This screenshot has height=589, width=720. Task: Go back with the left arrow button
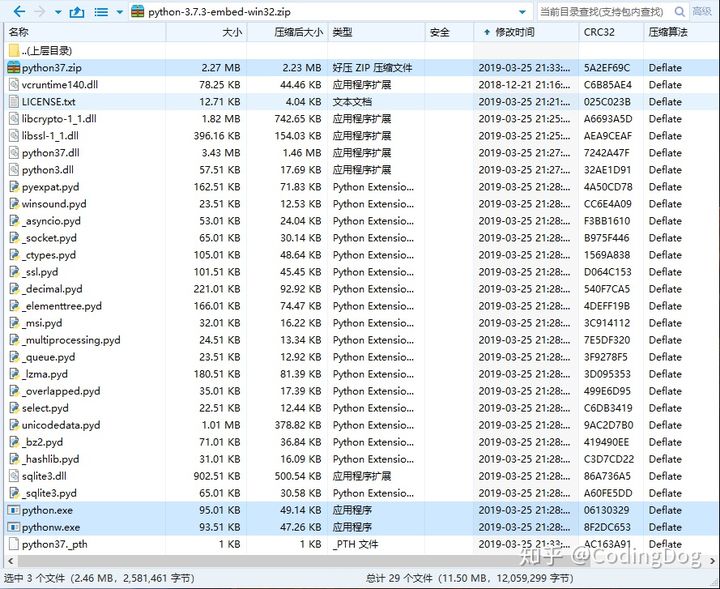pos(19,11)
